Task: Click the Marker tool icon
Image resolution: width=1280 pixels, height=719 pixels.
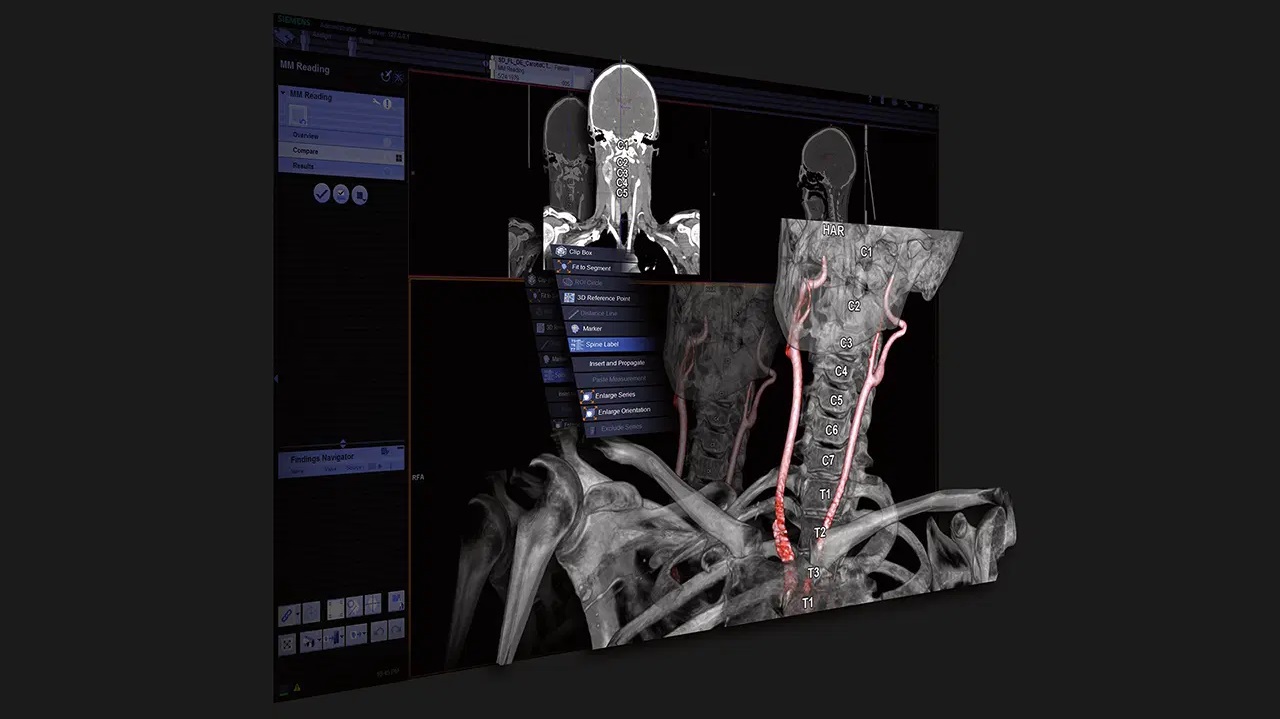Action: (574, 328)
